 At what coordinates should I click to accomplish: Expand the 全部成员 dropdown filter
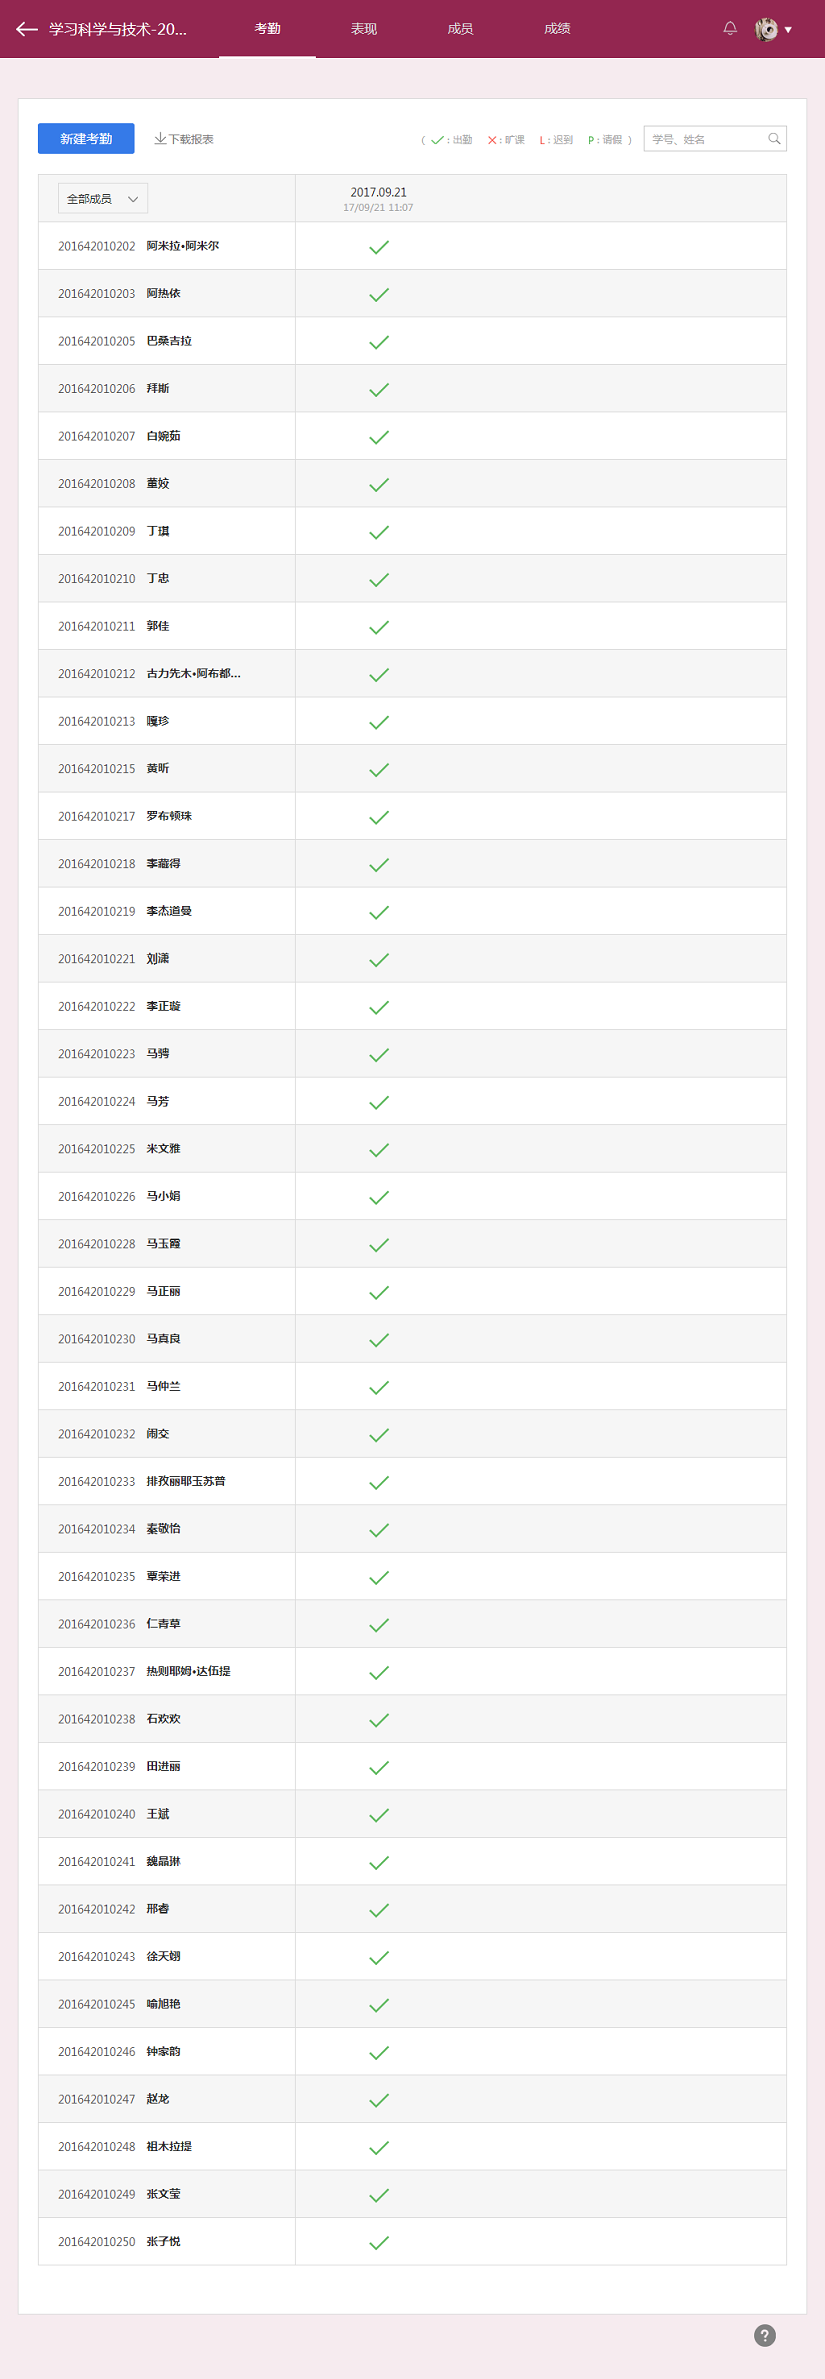(x=103, y=199)
